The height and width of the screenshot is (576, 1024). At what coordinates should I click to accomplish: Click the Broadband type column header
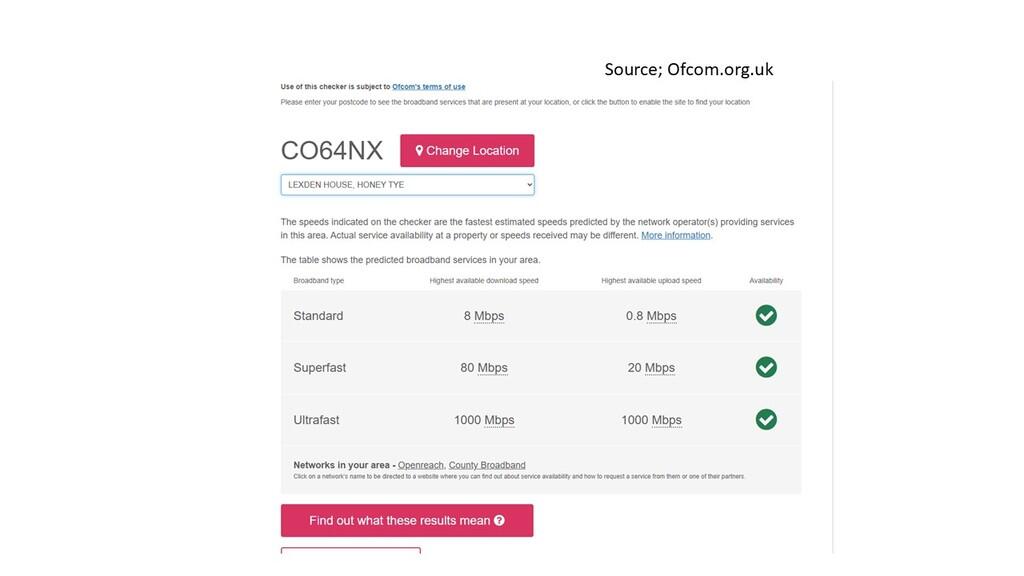click(318, 281)
